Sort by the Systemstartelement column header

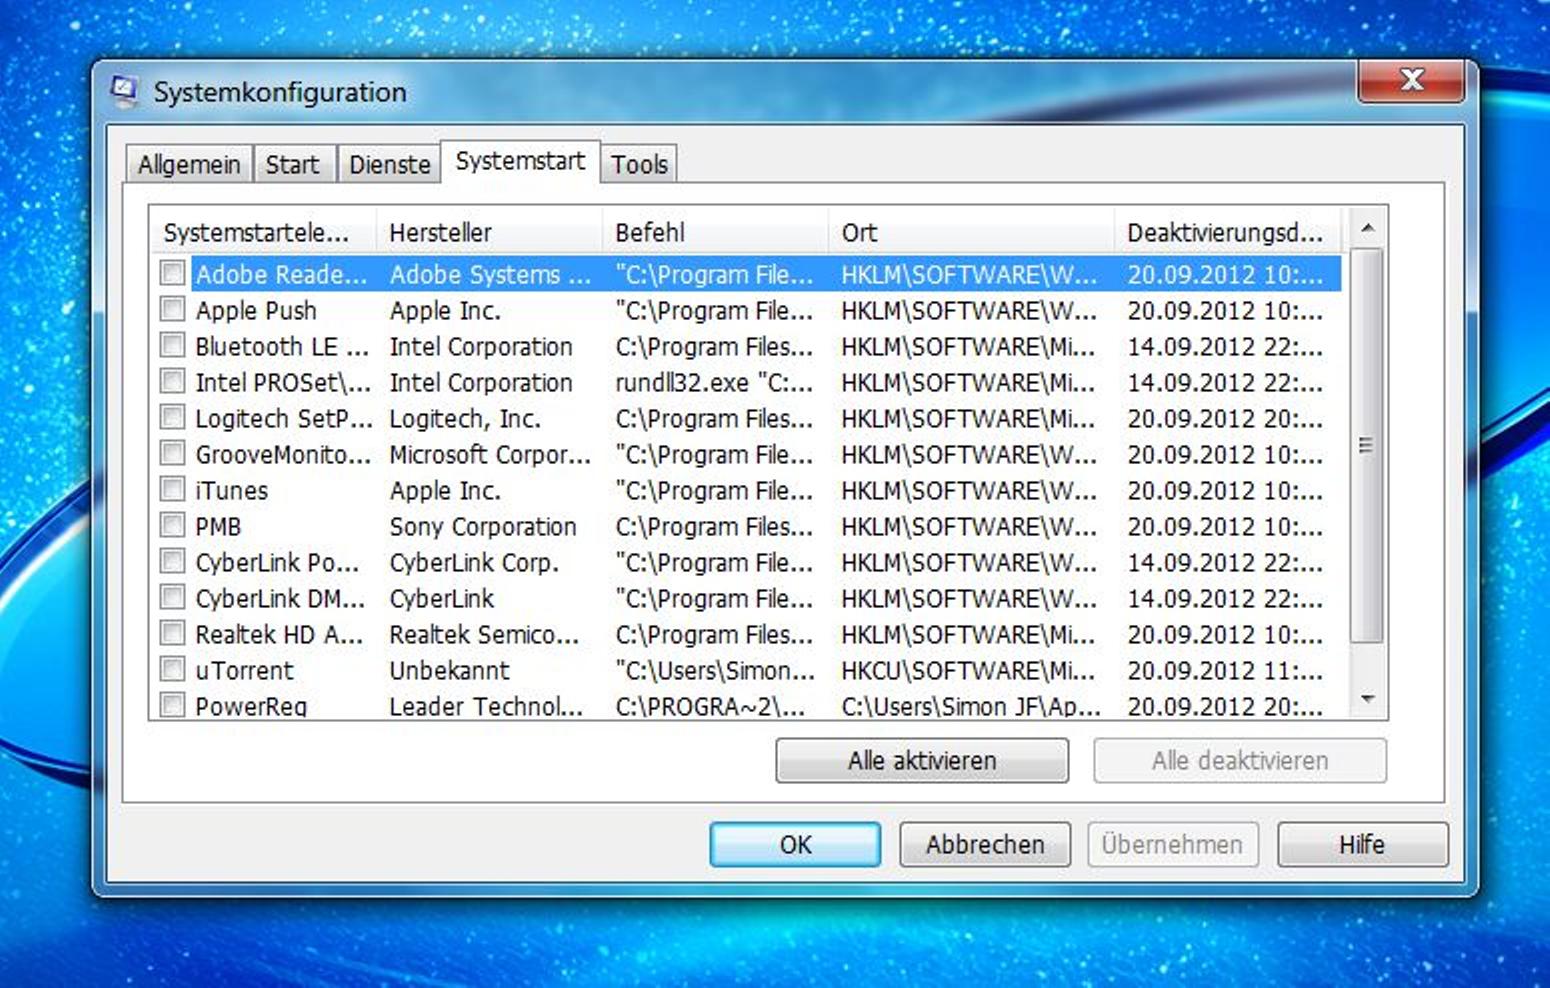tap(264, 232)
